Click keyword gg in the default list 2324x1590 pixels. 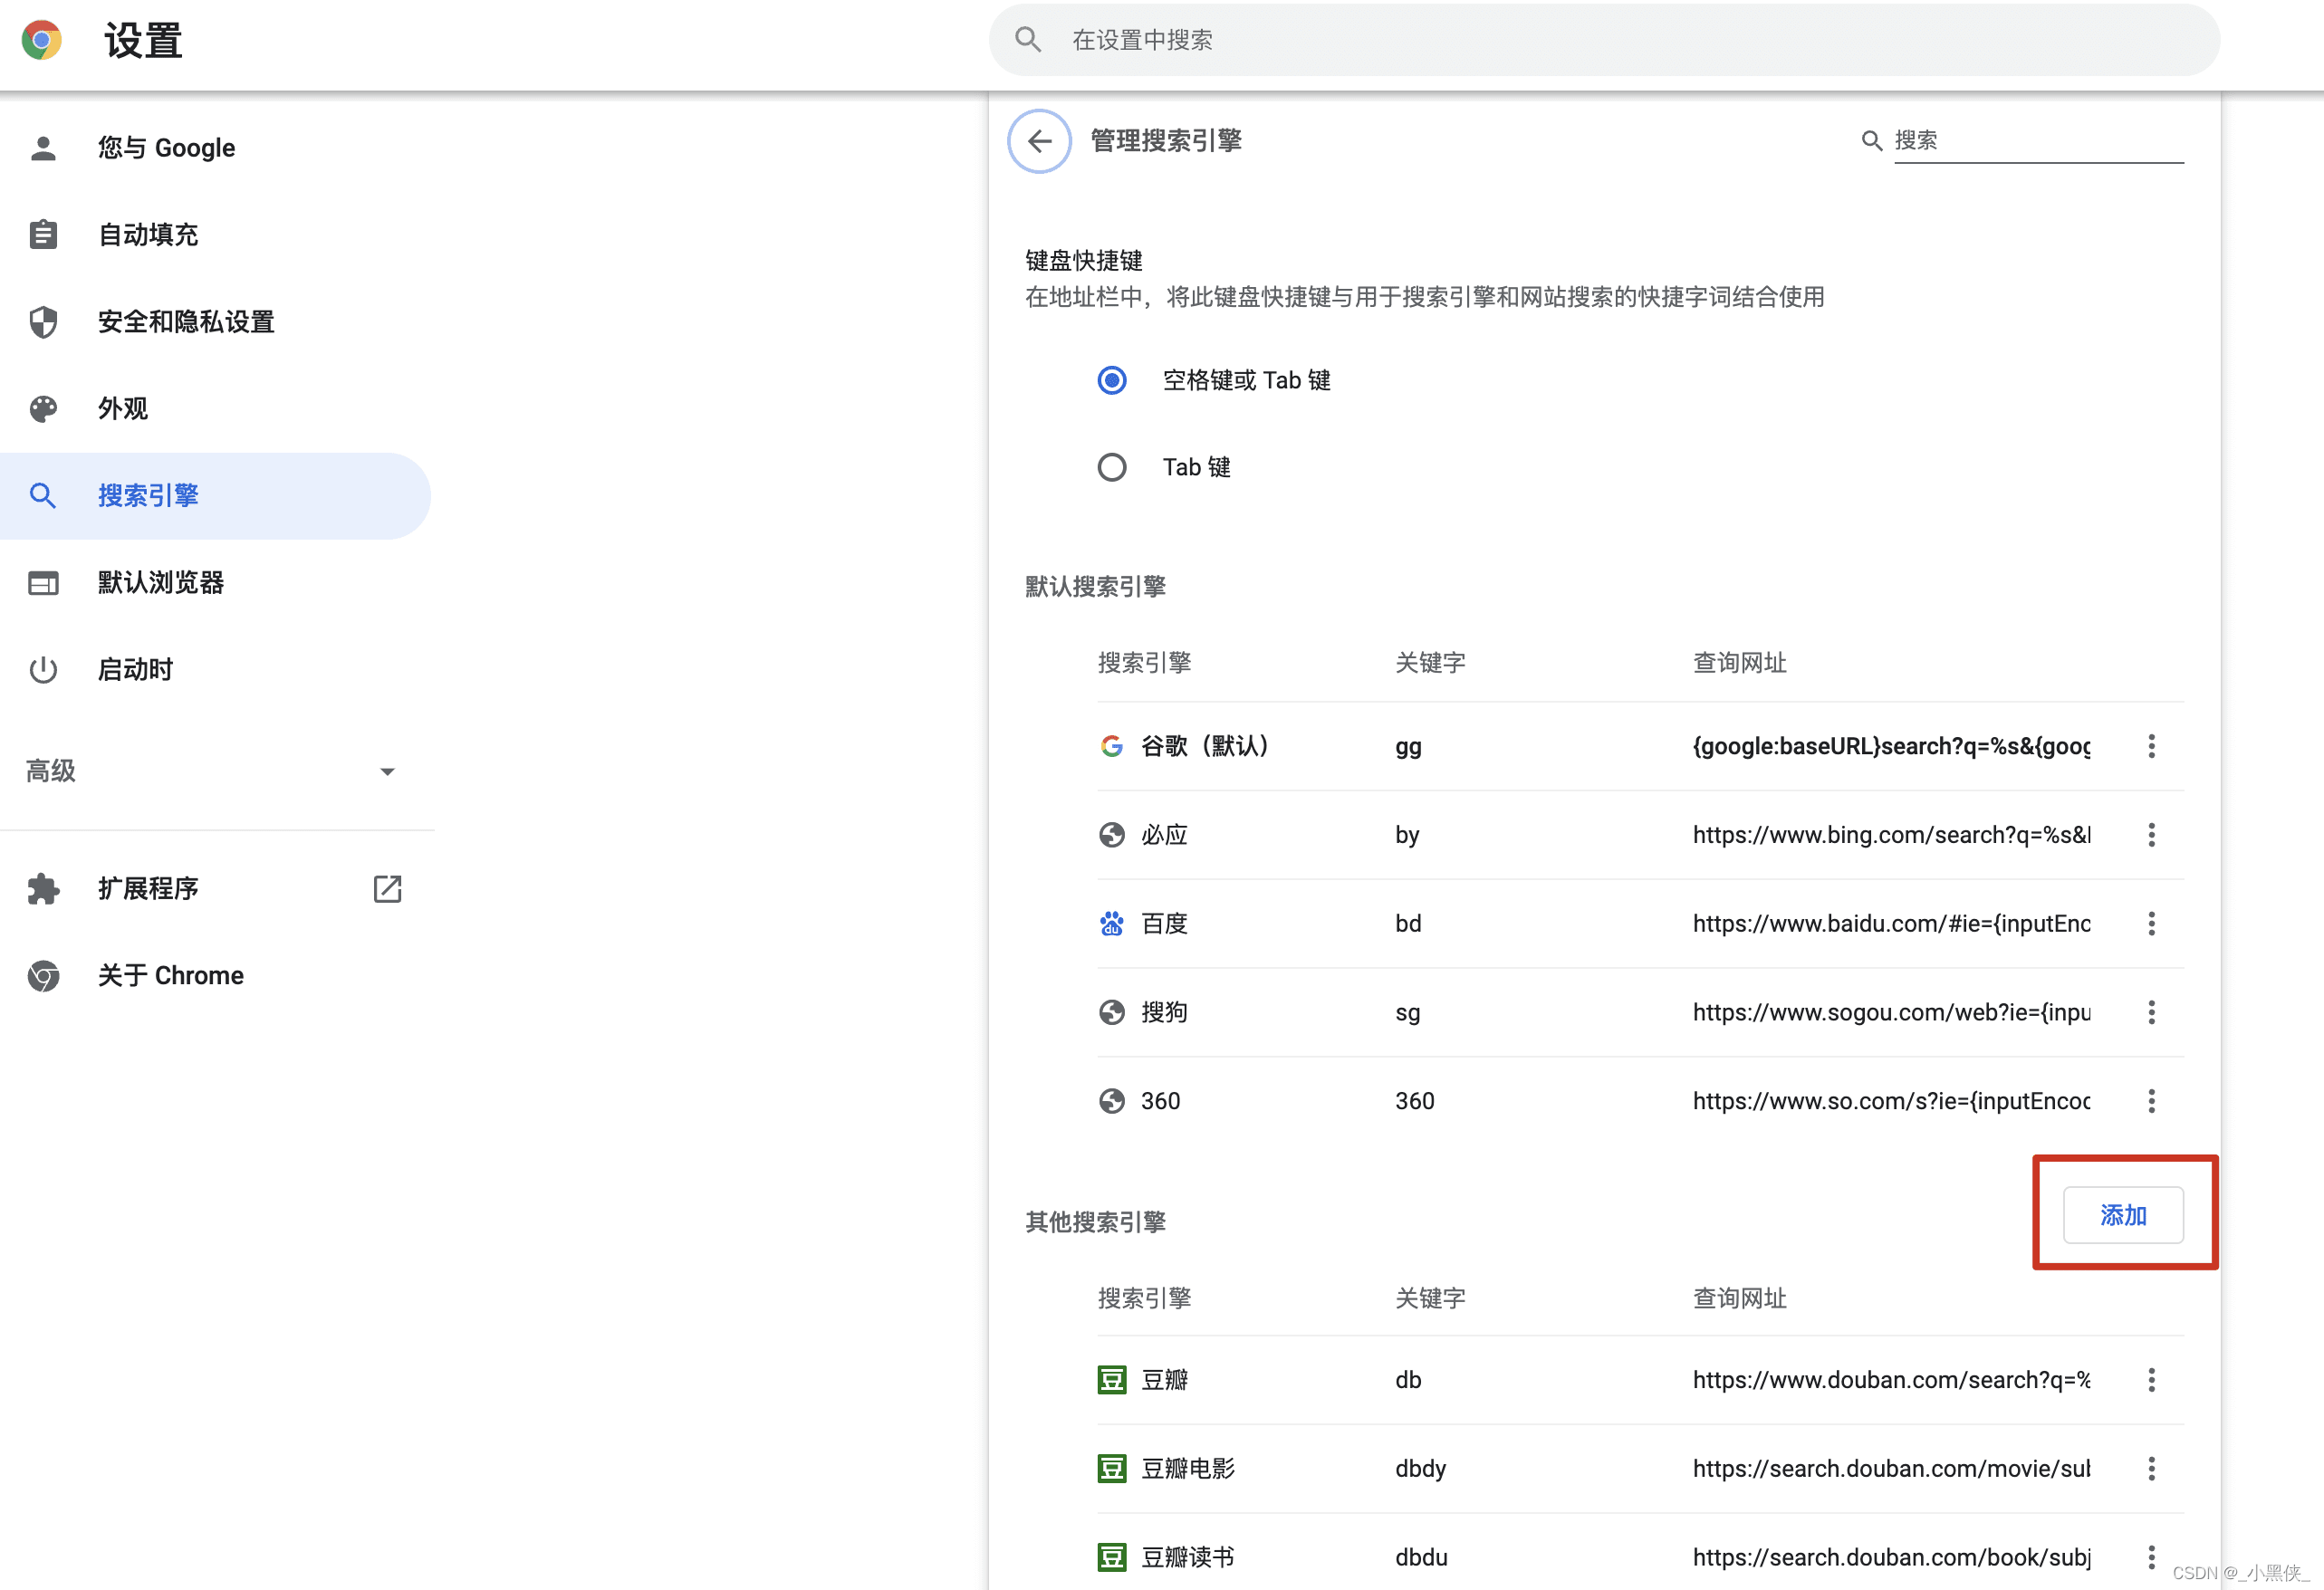click(1408, 747)
